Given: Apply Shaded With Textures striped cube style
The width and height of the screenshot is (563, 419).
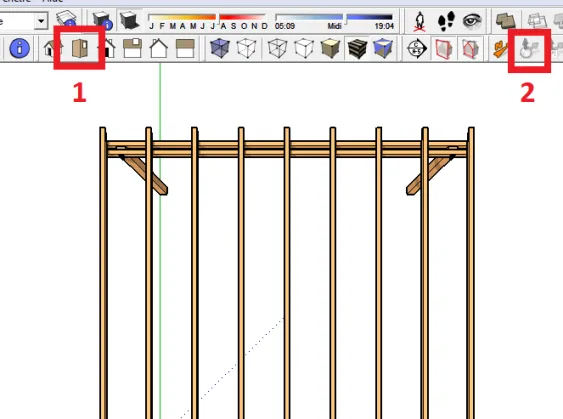Looking at the screenshot, I should click(357, 48).
